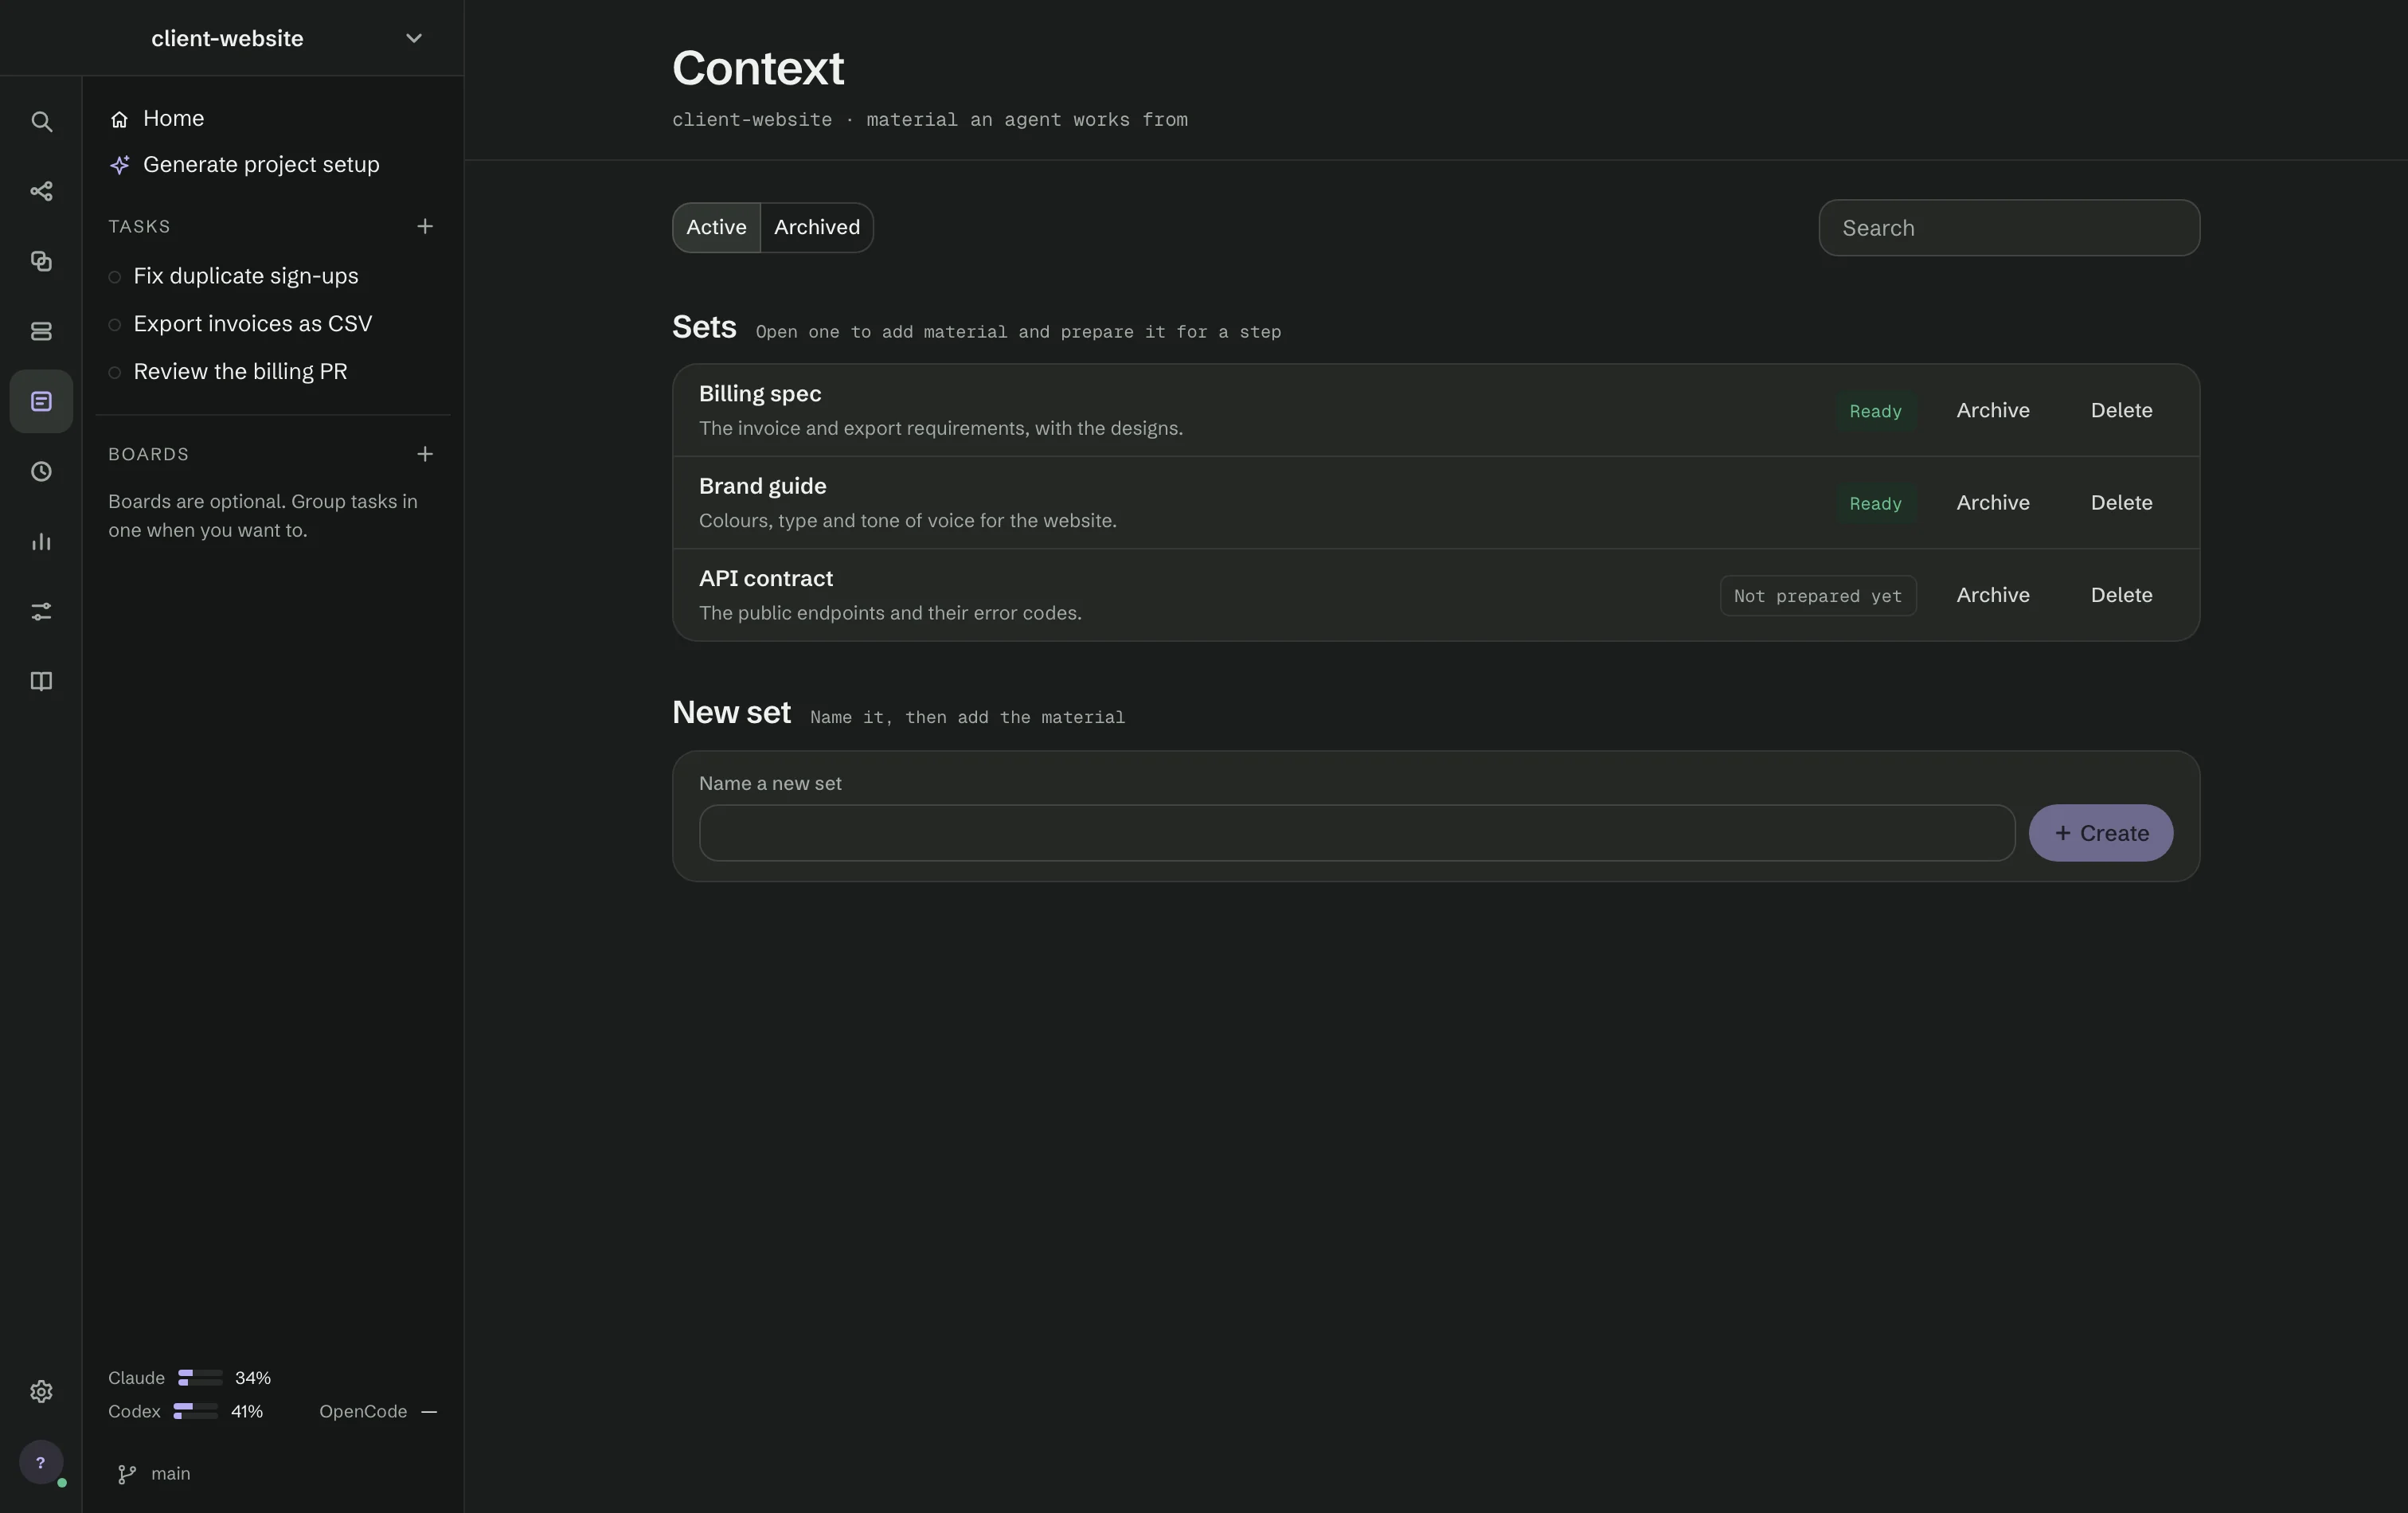2408x1513 pixels.
Task: Click the Codex usage bar
Action: [195, 1412]
